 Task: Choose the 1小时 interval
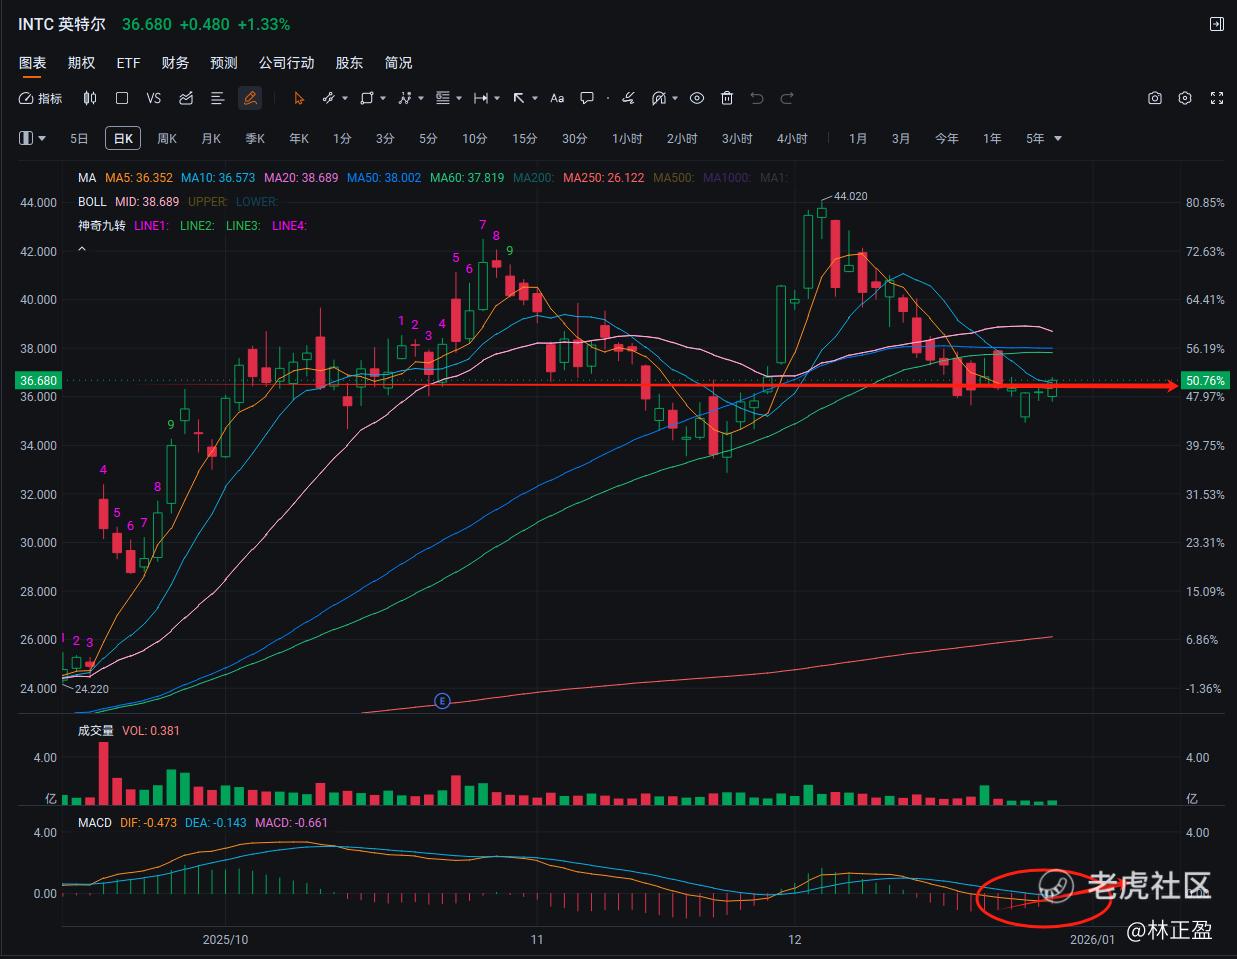point(627,138)
